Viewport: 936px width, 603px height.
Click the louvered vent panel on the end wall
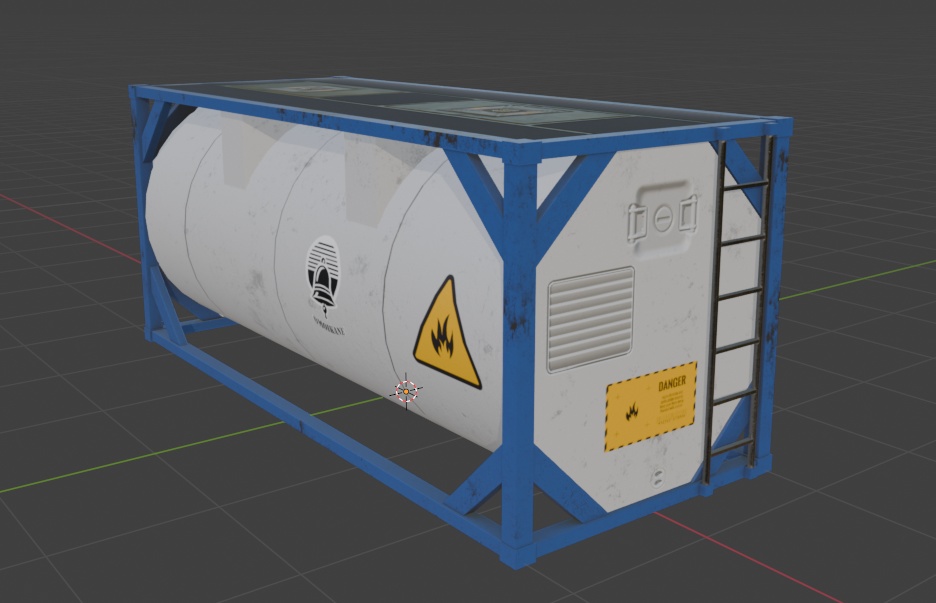(x=590, y=319)
